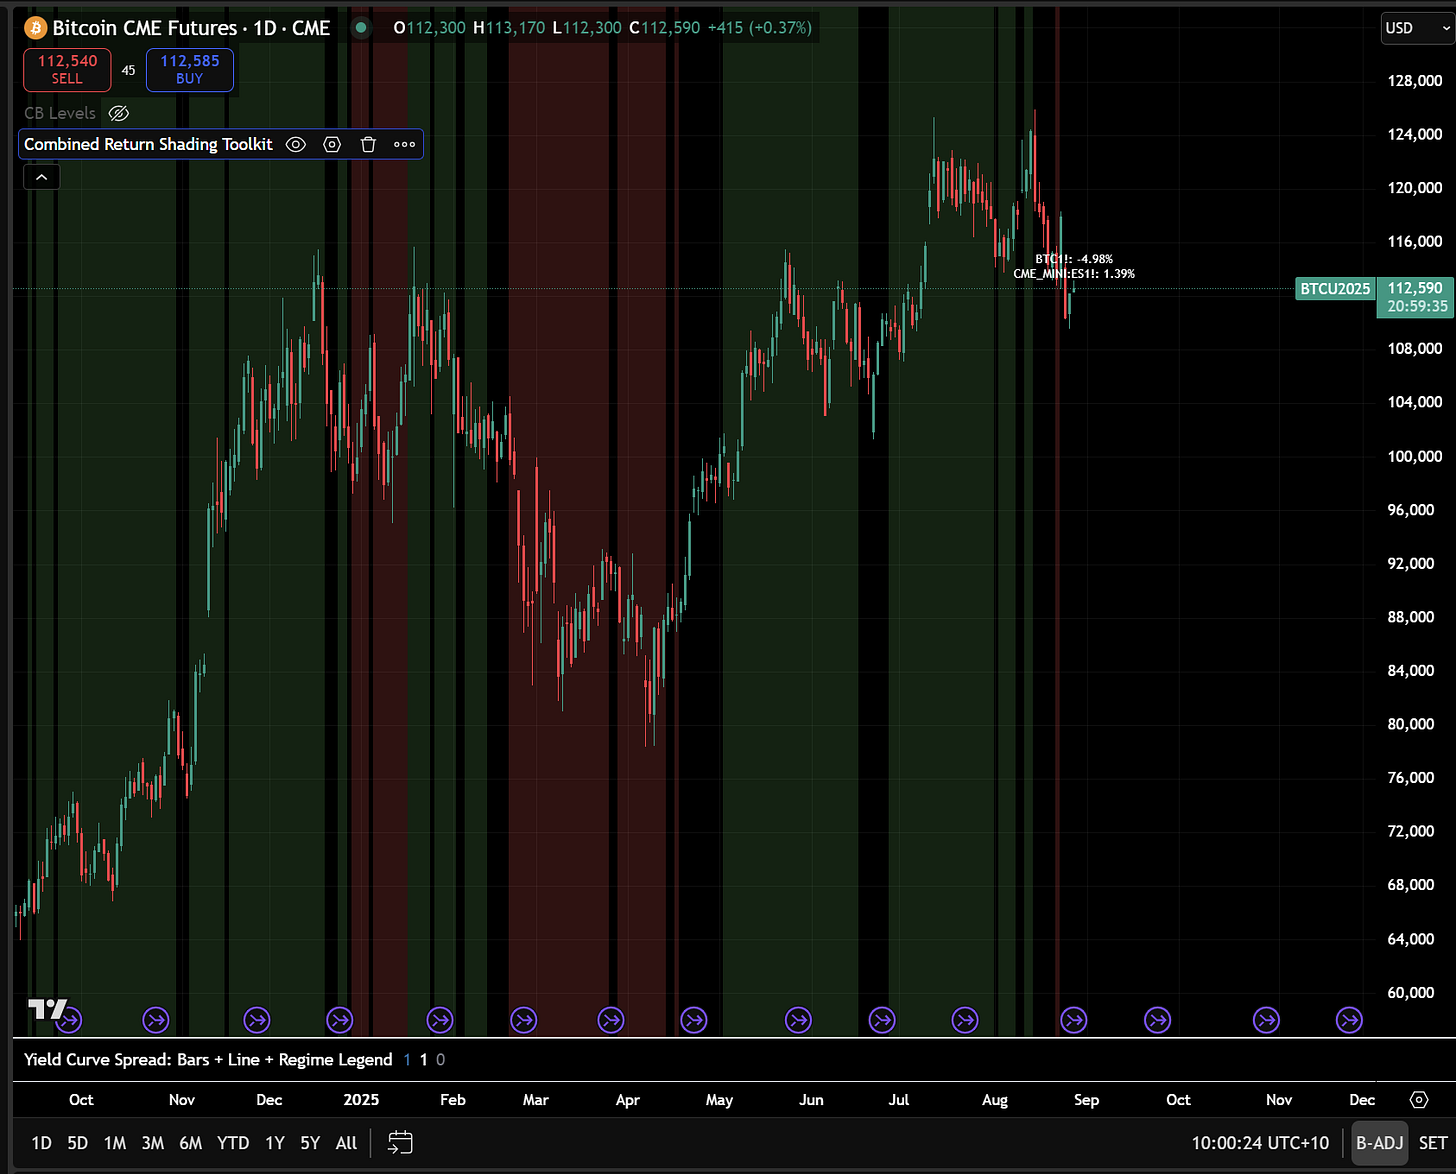The image size is (1456, 1174).
Task: Click the red SELL 112,540 button
Action: point(67,69)
